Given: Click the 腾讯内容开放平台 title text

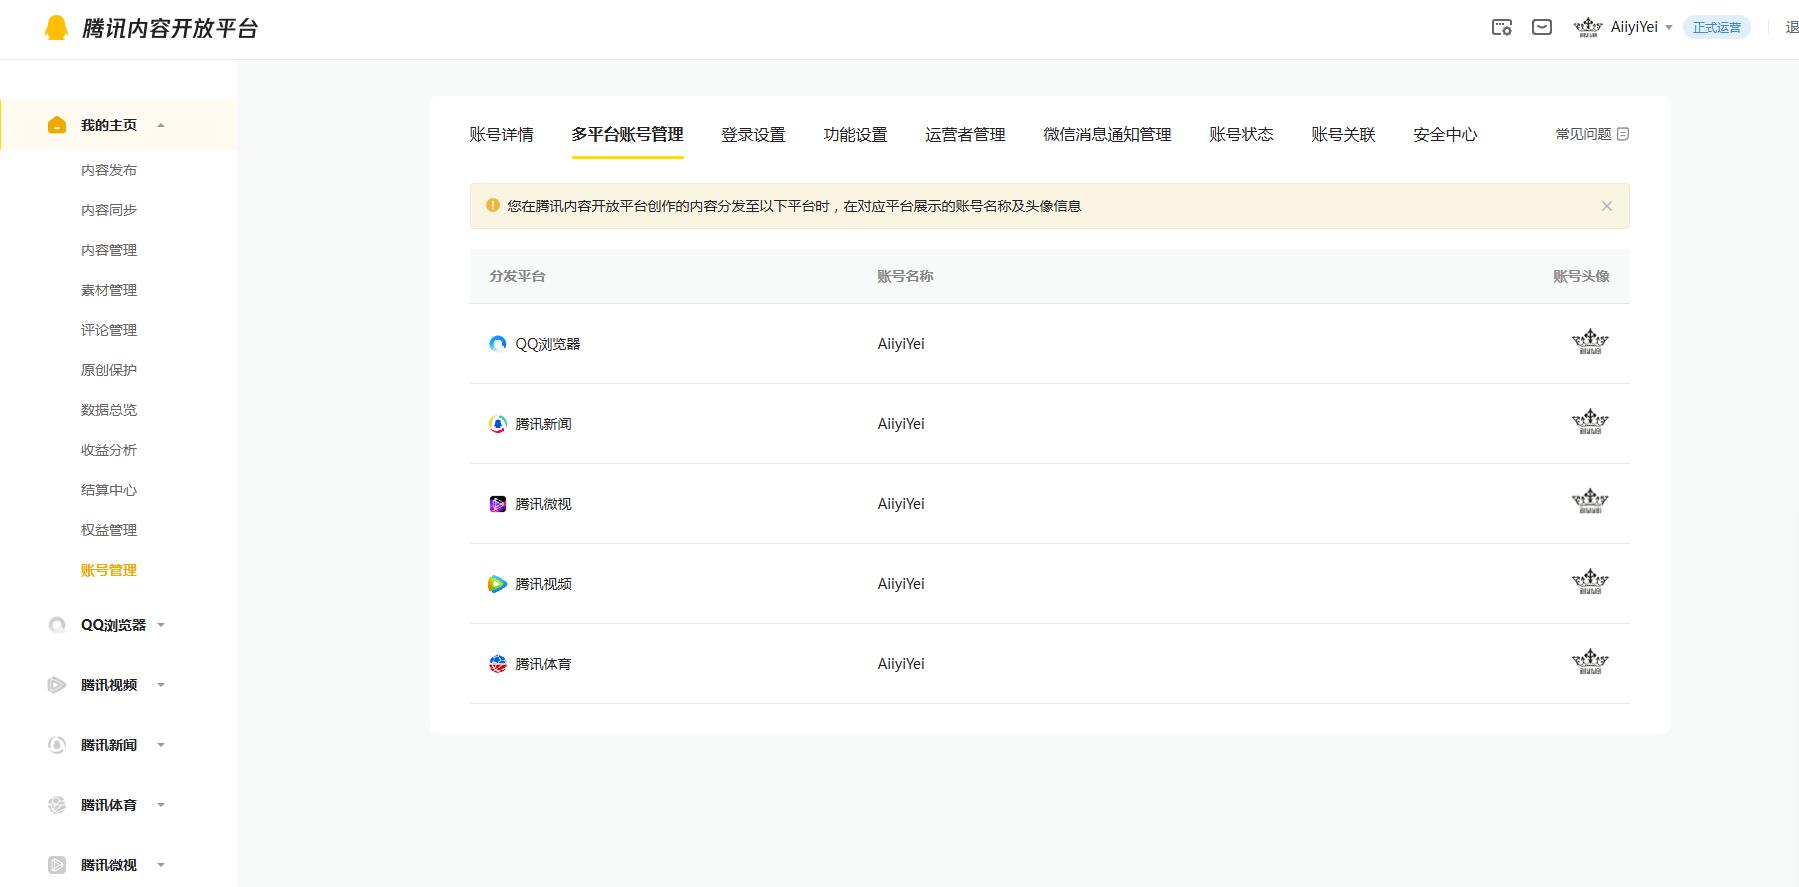Looking at the screenshot, I should pyautogui.click(x=170, y=28).
